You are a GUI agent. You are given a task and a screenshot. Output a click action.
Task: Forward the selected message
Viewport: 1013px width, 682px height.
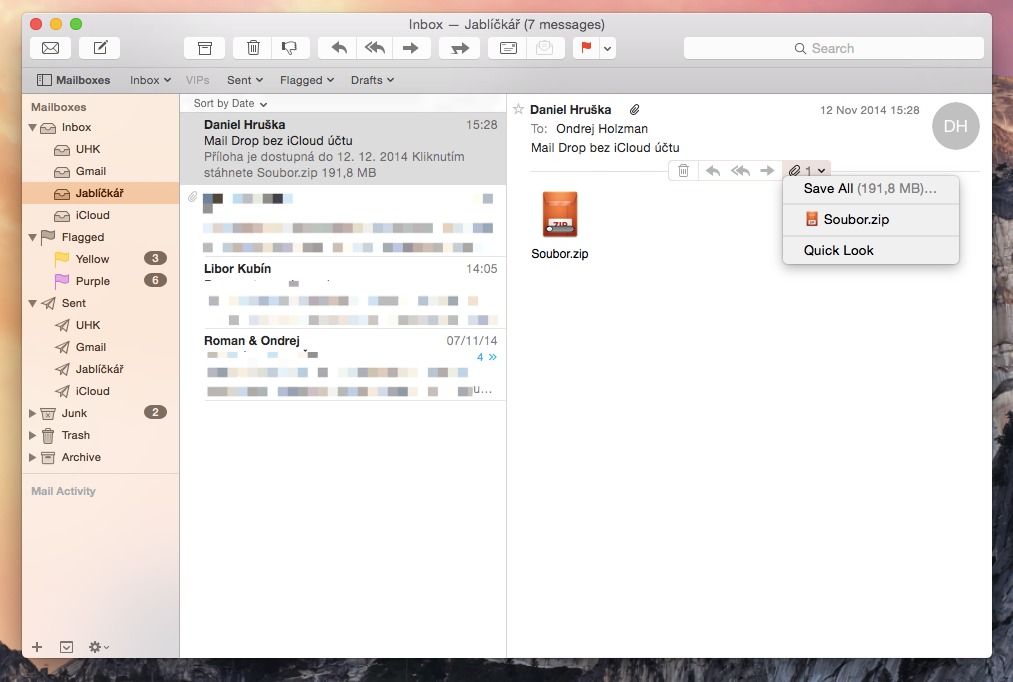pos(411,47)
